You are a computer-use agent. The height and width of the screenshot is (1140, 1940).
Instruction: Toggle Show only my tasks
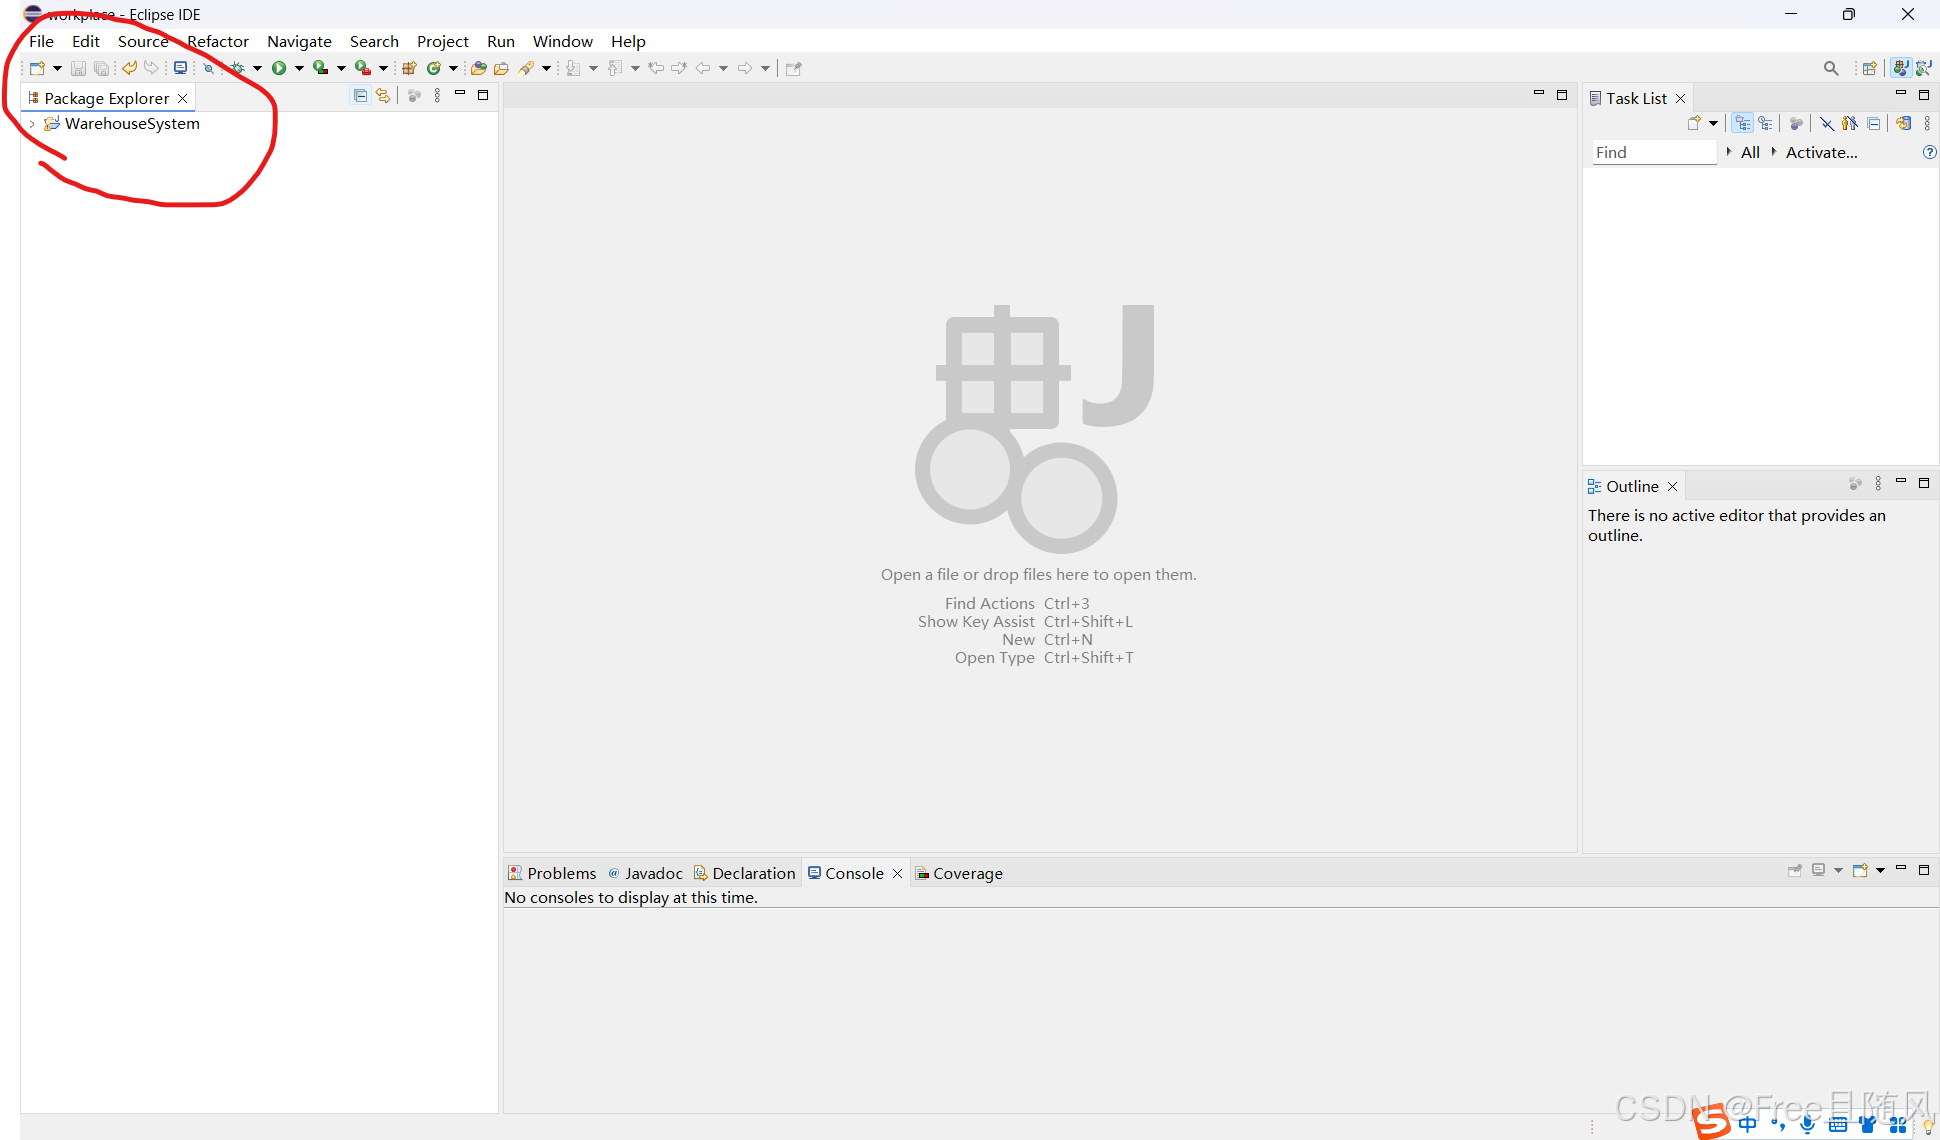click(x=1850, y=123)
